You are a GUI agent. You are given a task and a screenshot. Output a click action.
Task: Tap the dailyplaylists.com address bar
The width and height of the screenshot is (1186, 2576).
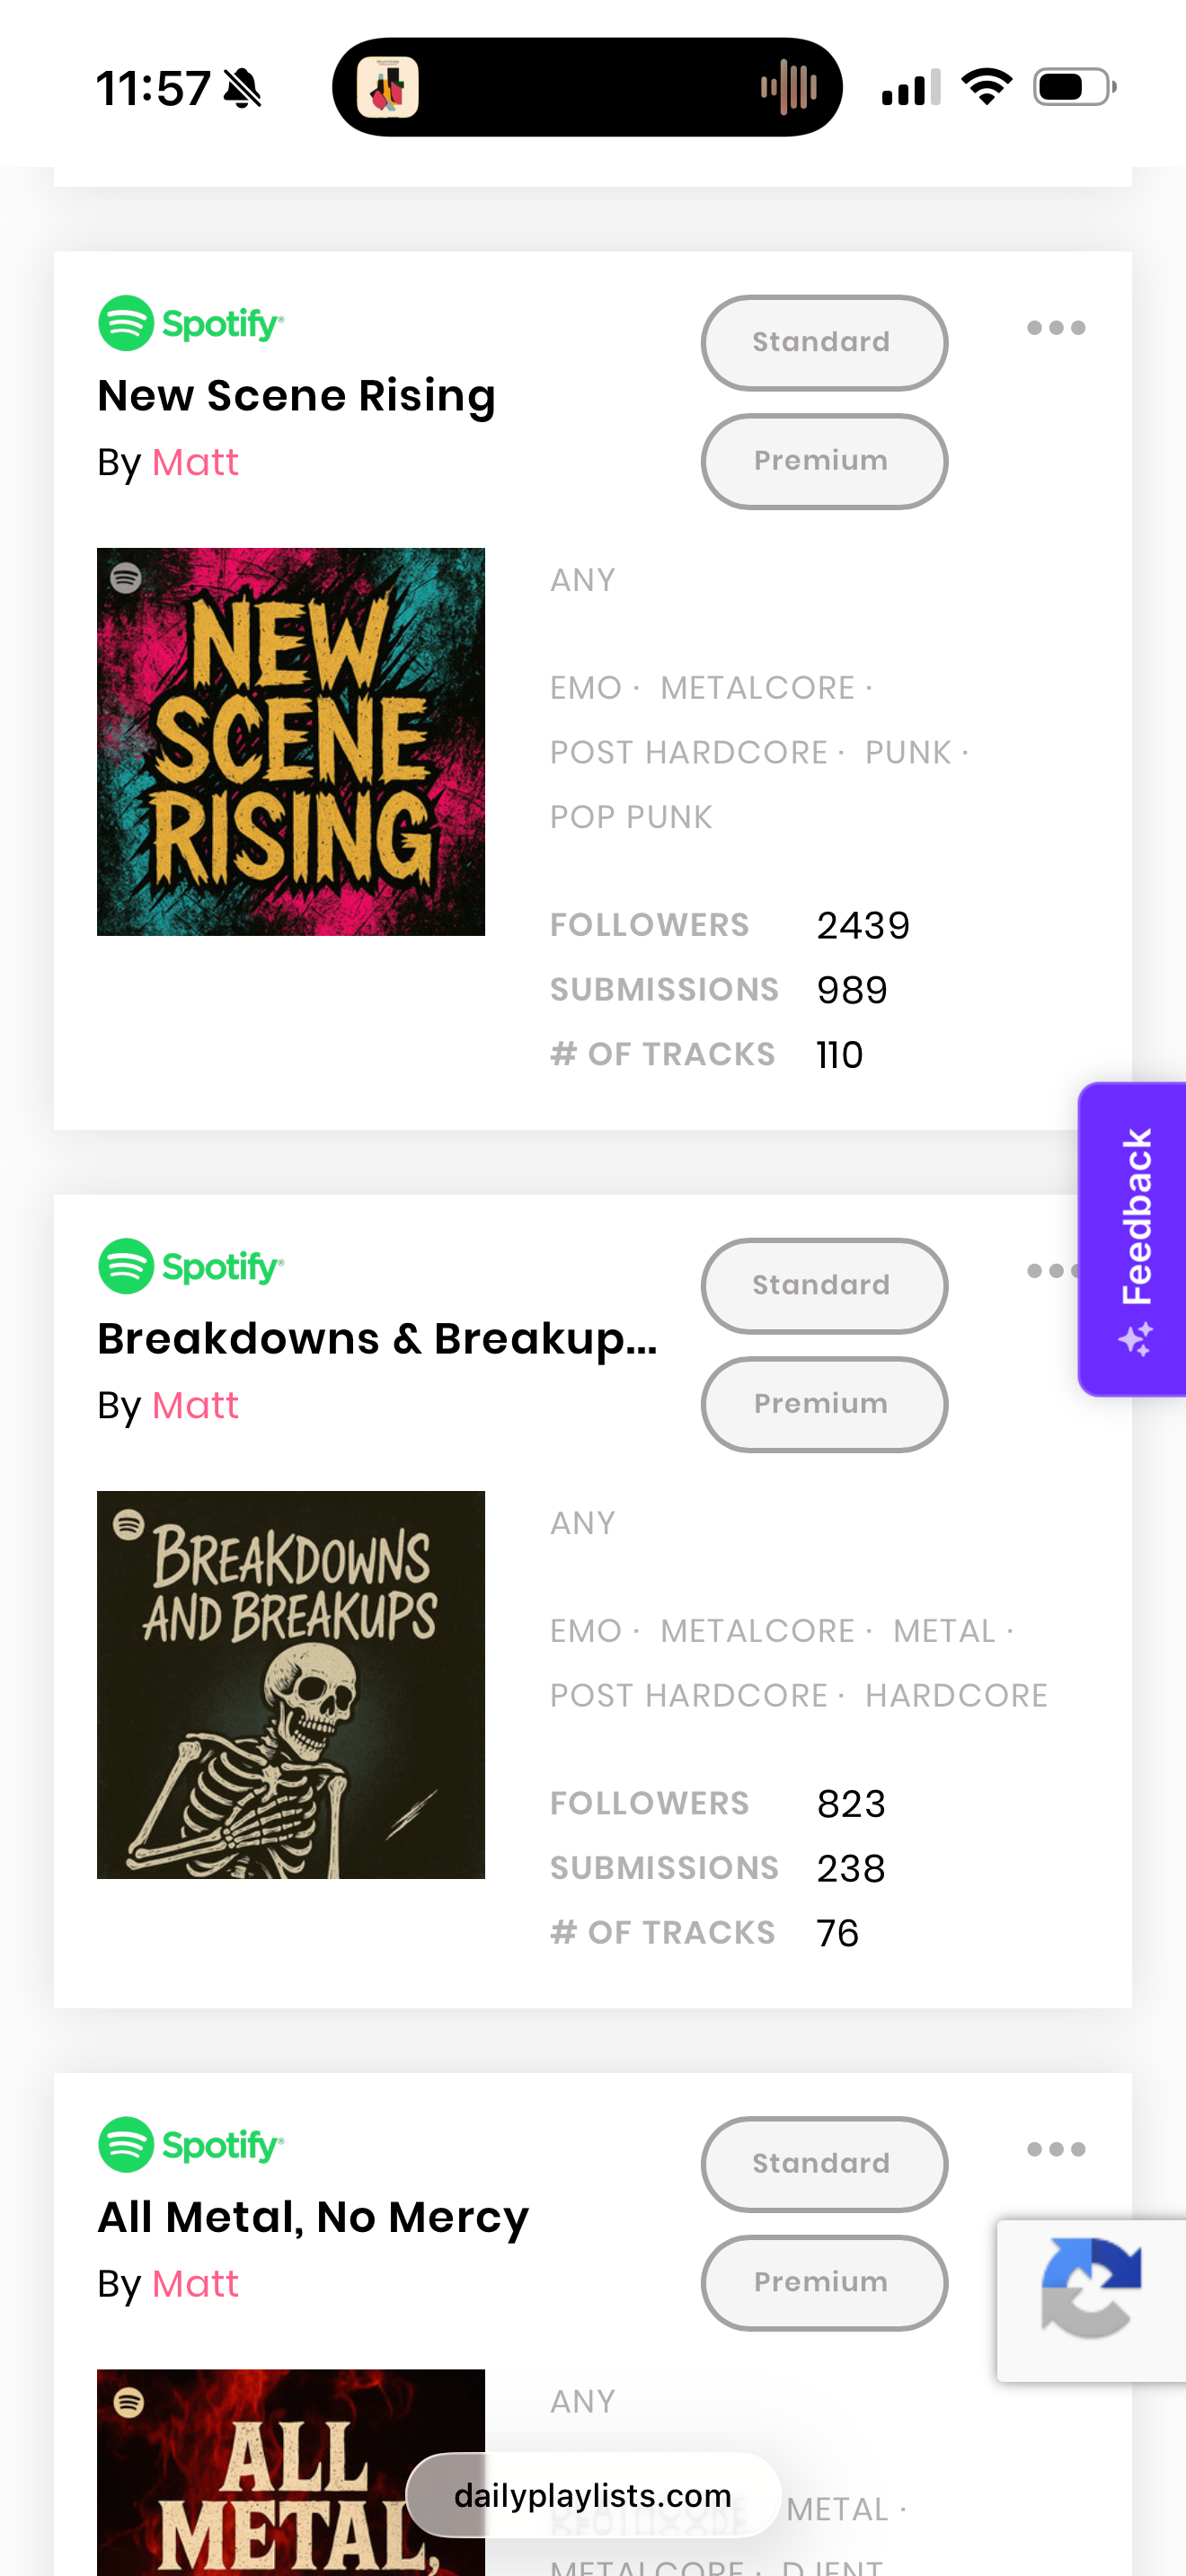tap(593, 2495)
